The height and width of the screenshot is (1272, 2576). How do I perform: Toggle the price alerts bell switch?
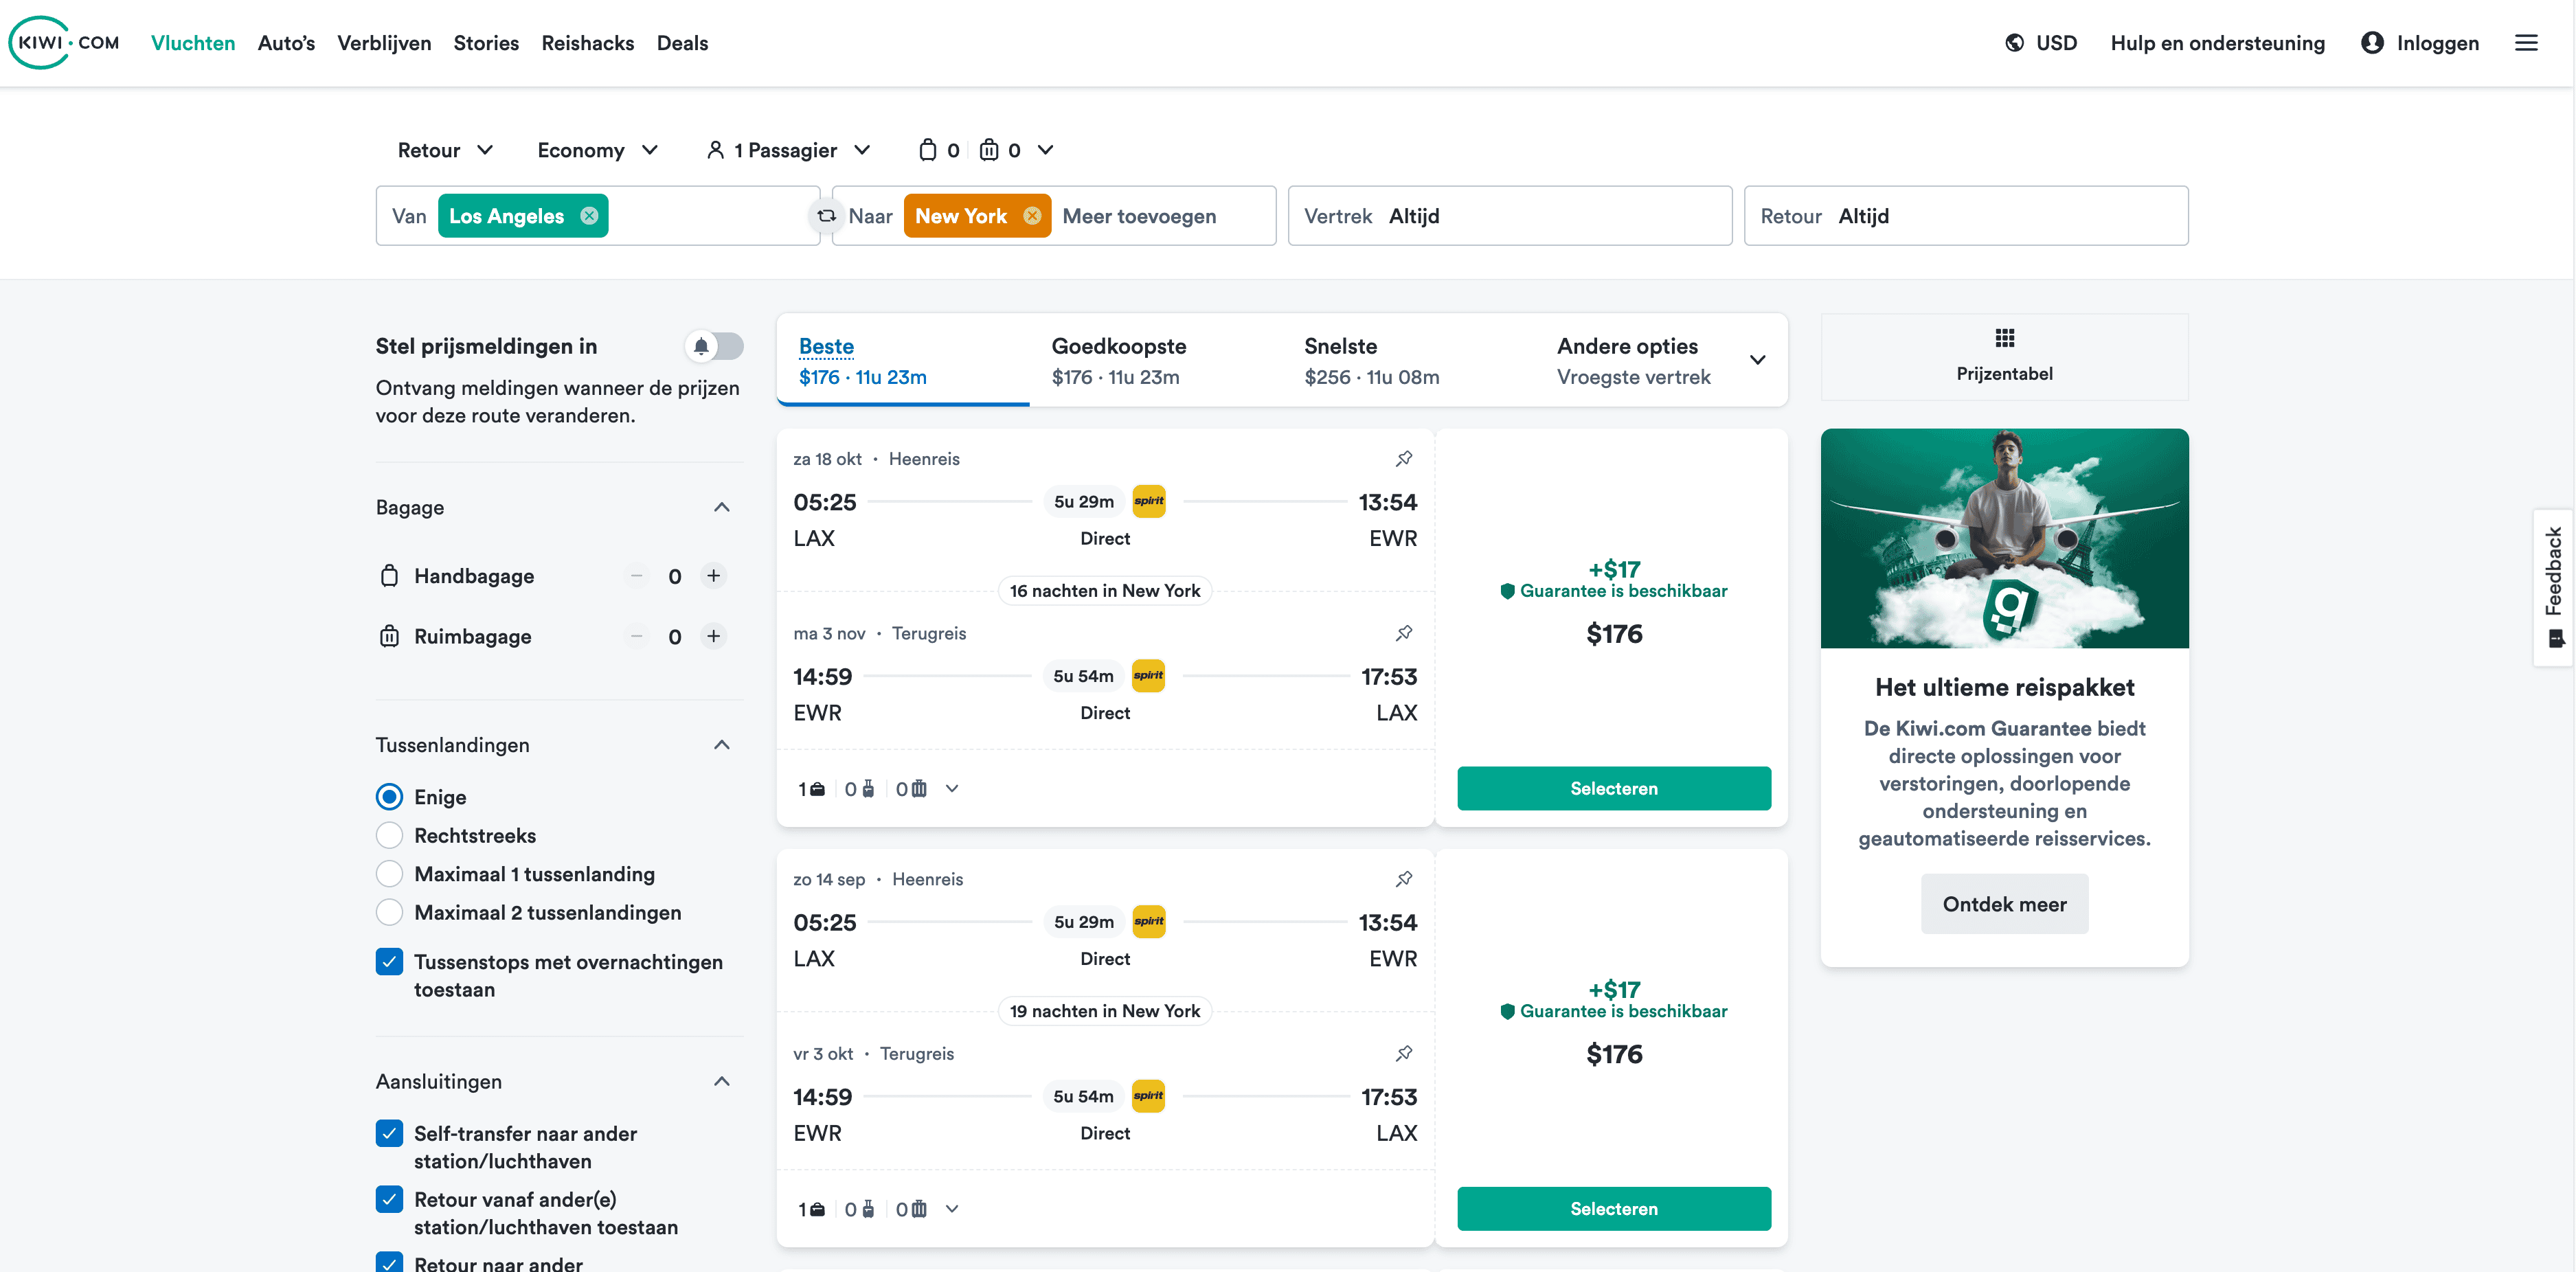click(x=714, y=346)
